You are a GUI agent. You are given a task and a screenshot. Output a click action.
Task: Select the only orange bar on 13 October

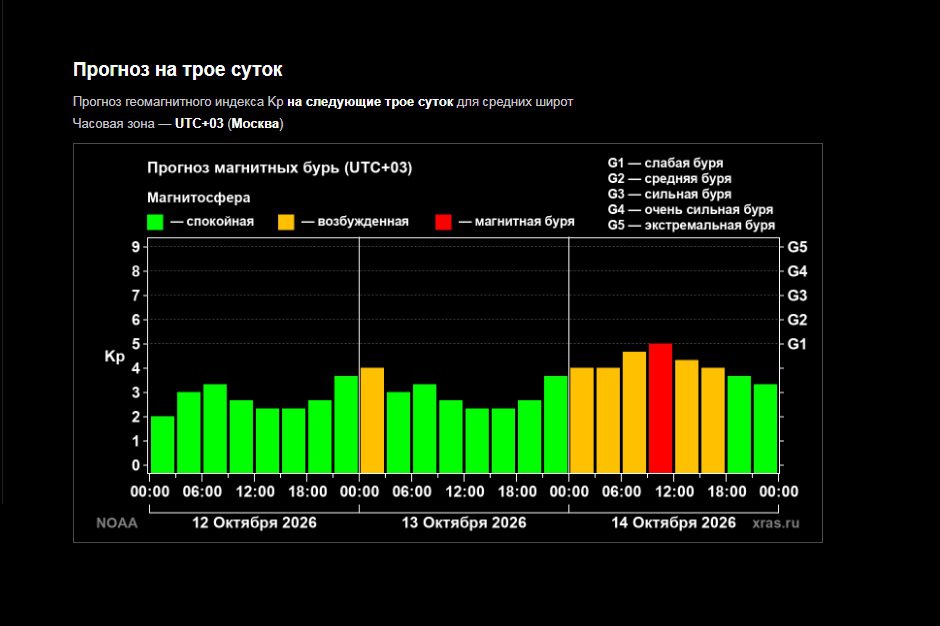click(372, 420)
